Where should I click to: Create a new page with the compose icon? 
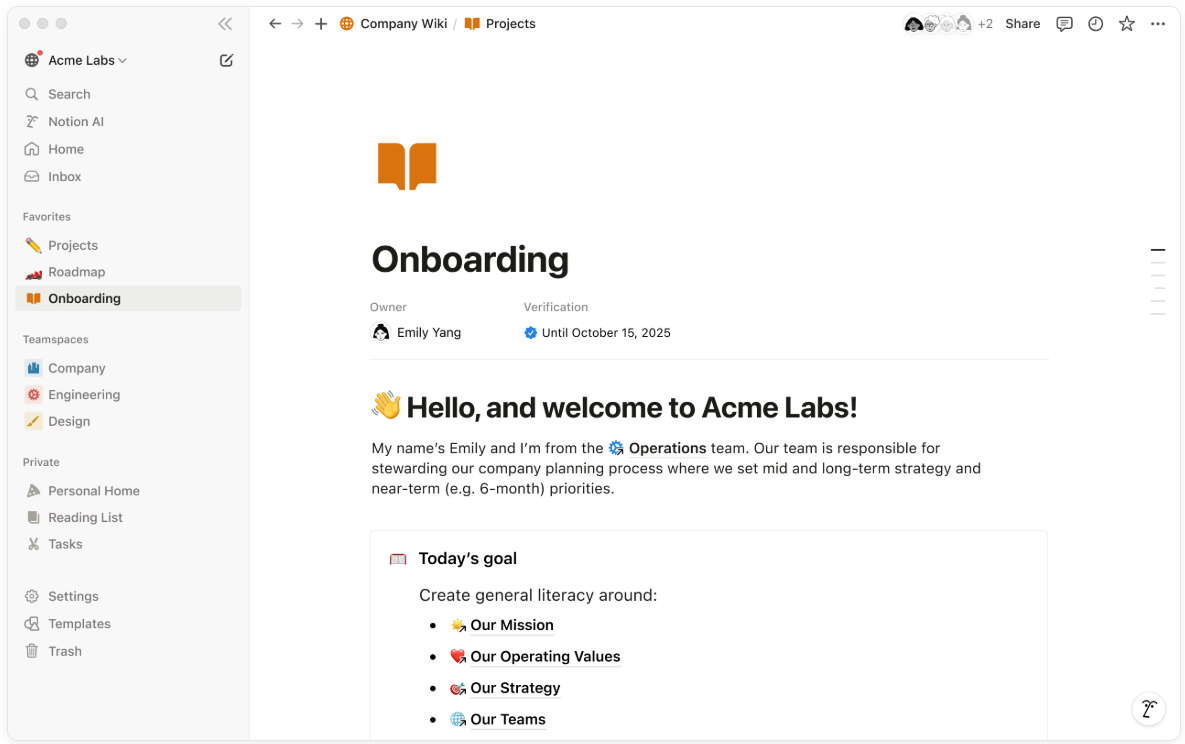[x=226, y=60]
